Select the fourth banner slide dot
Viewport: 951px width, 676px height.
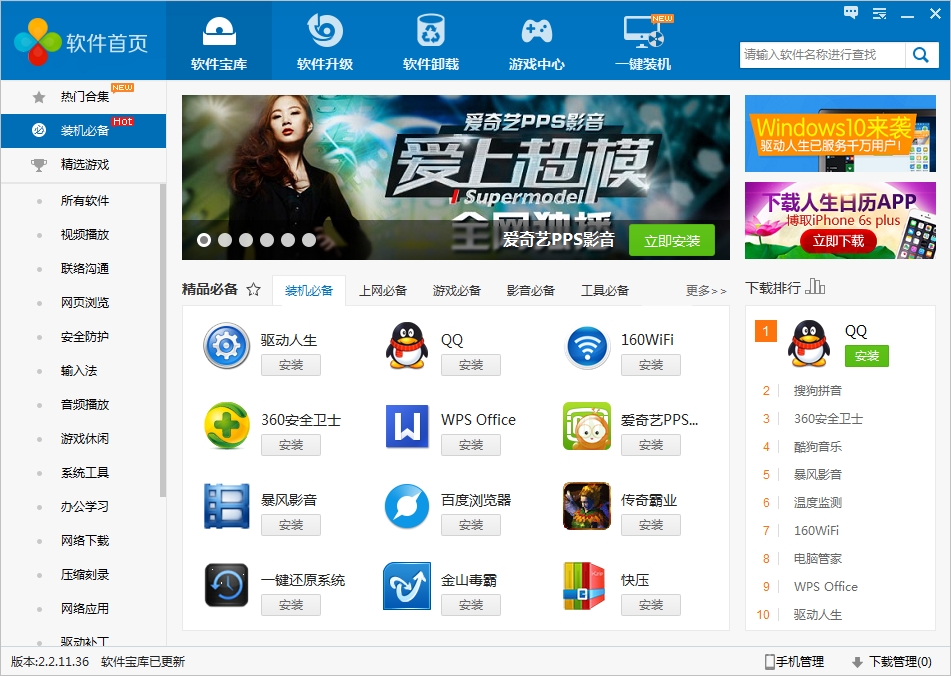click(x=267, y=240)
